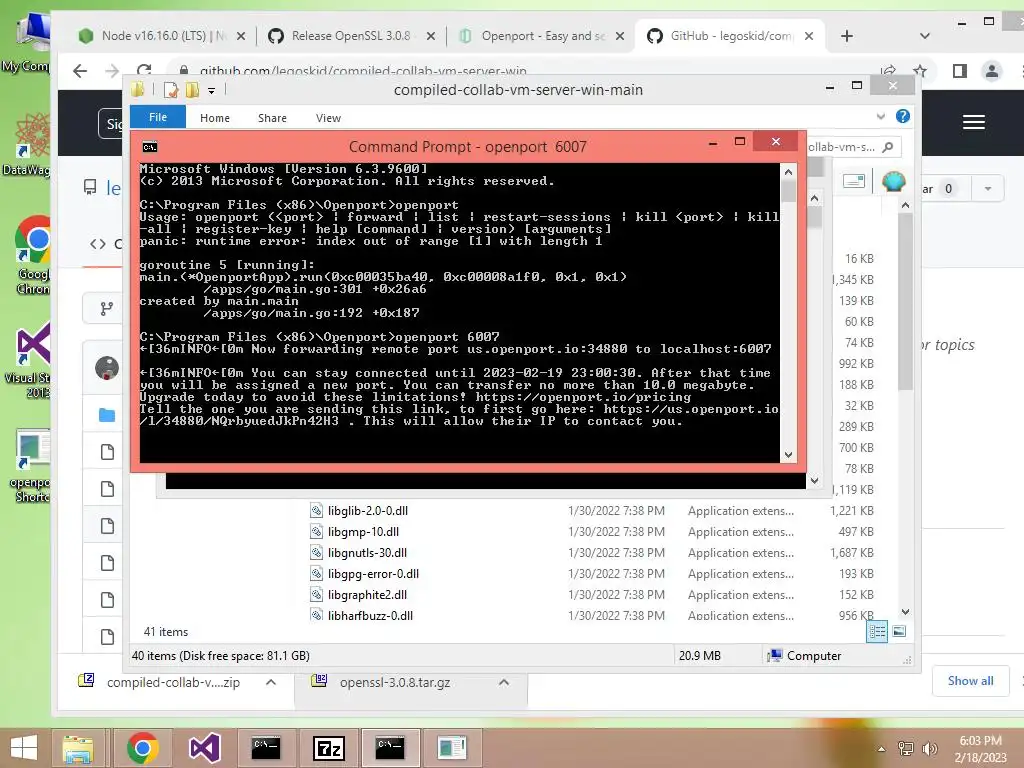Image resolution: width=1024 pixels, height=768 pixels.
Task: Open Chrome tab search dropdown arrow
Action: (925, 36)
